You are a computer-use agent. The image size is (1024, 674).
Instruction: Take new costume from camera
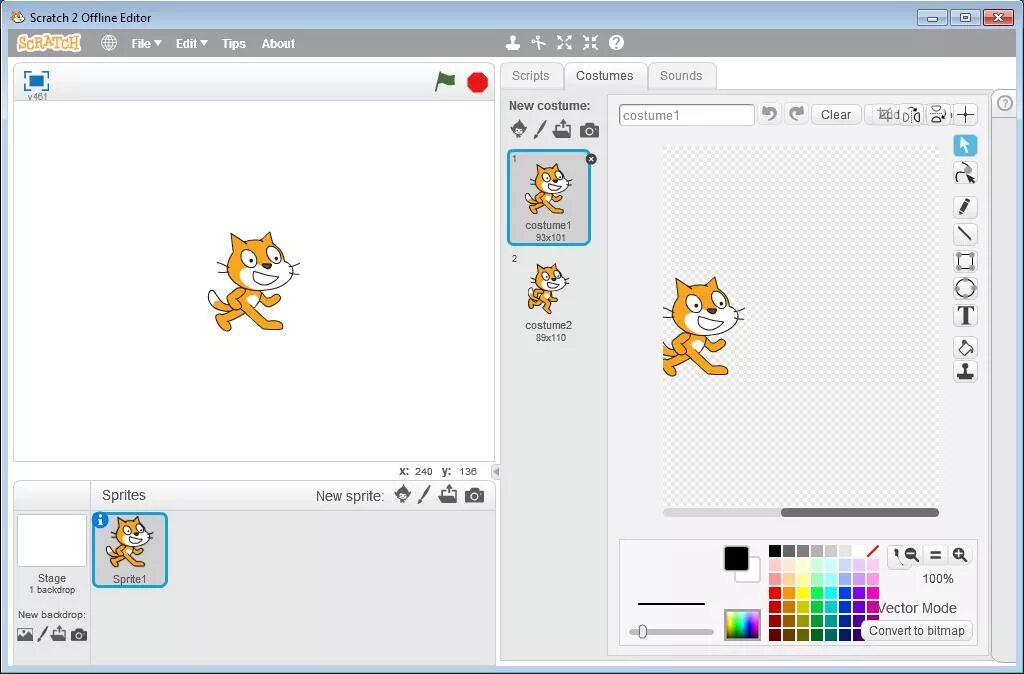pyautogui.click(x=589, y=130)
